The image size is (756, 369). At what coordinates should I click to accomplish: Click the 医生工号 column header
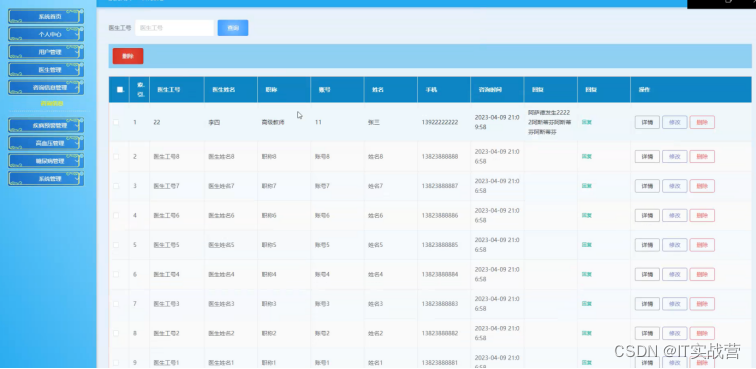click(x=169, y=90)
